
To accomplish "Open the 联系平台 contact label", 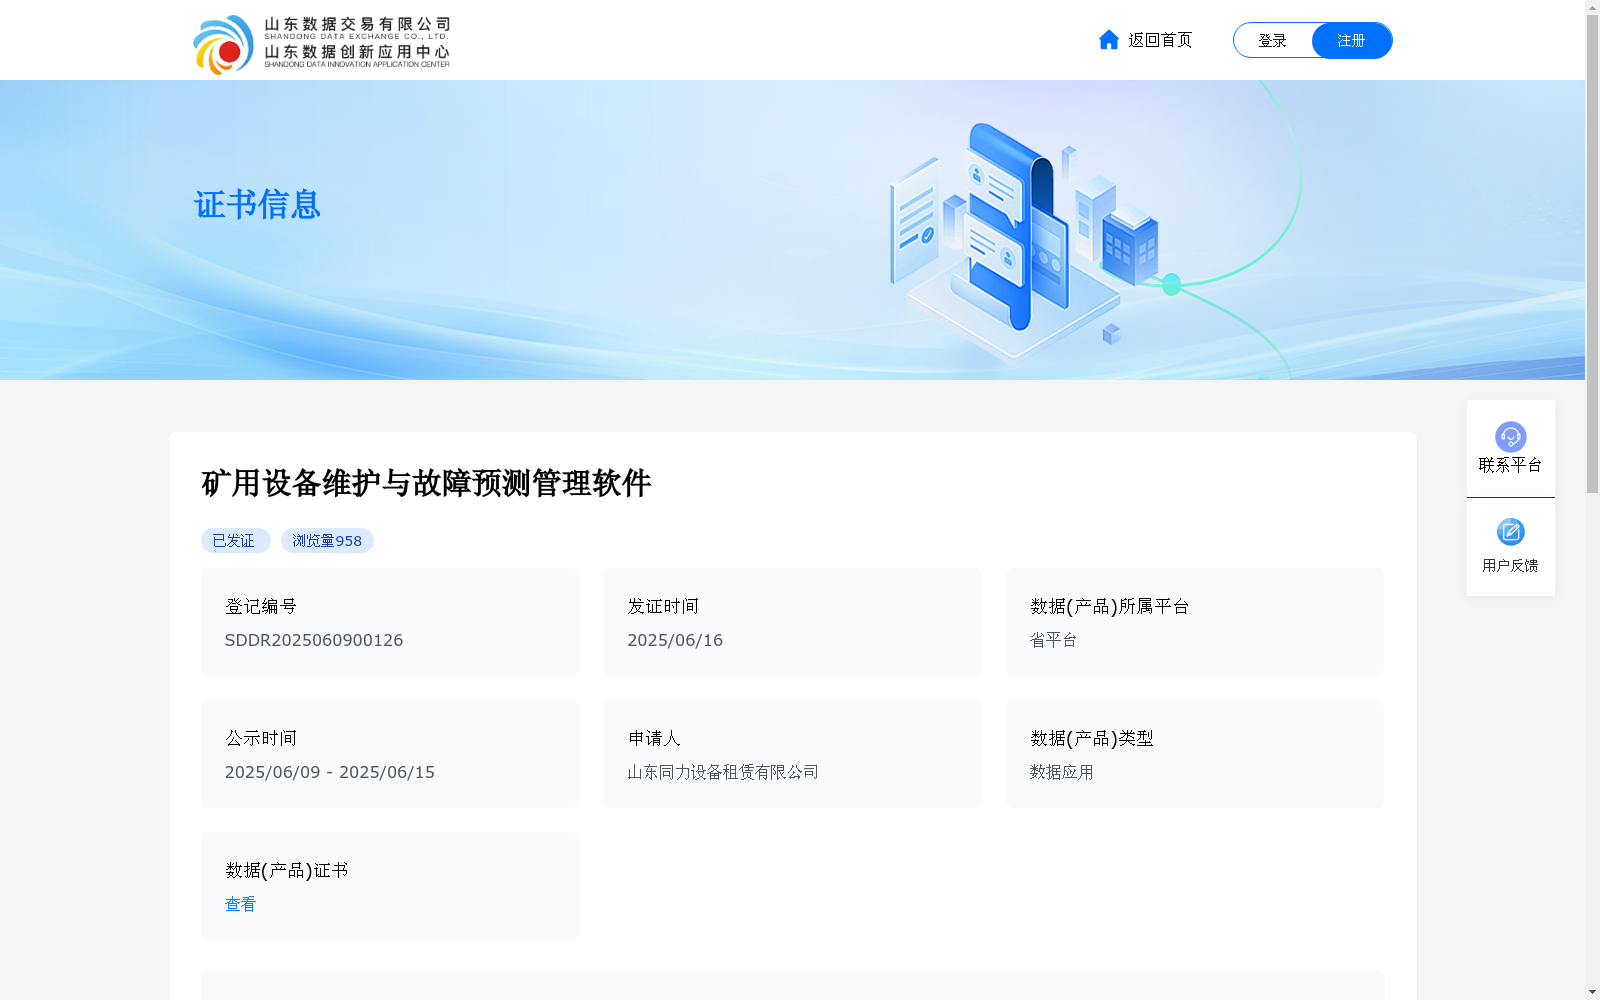I will 1510,465.
